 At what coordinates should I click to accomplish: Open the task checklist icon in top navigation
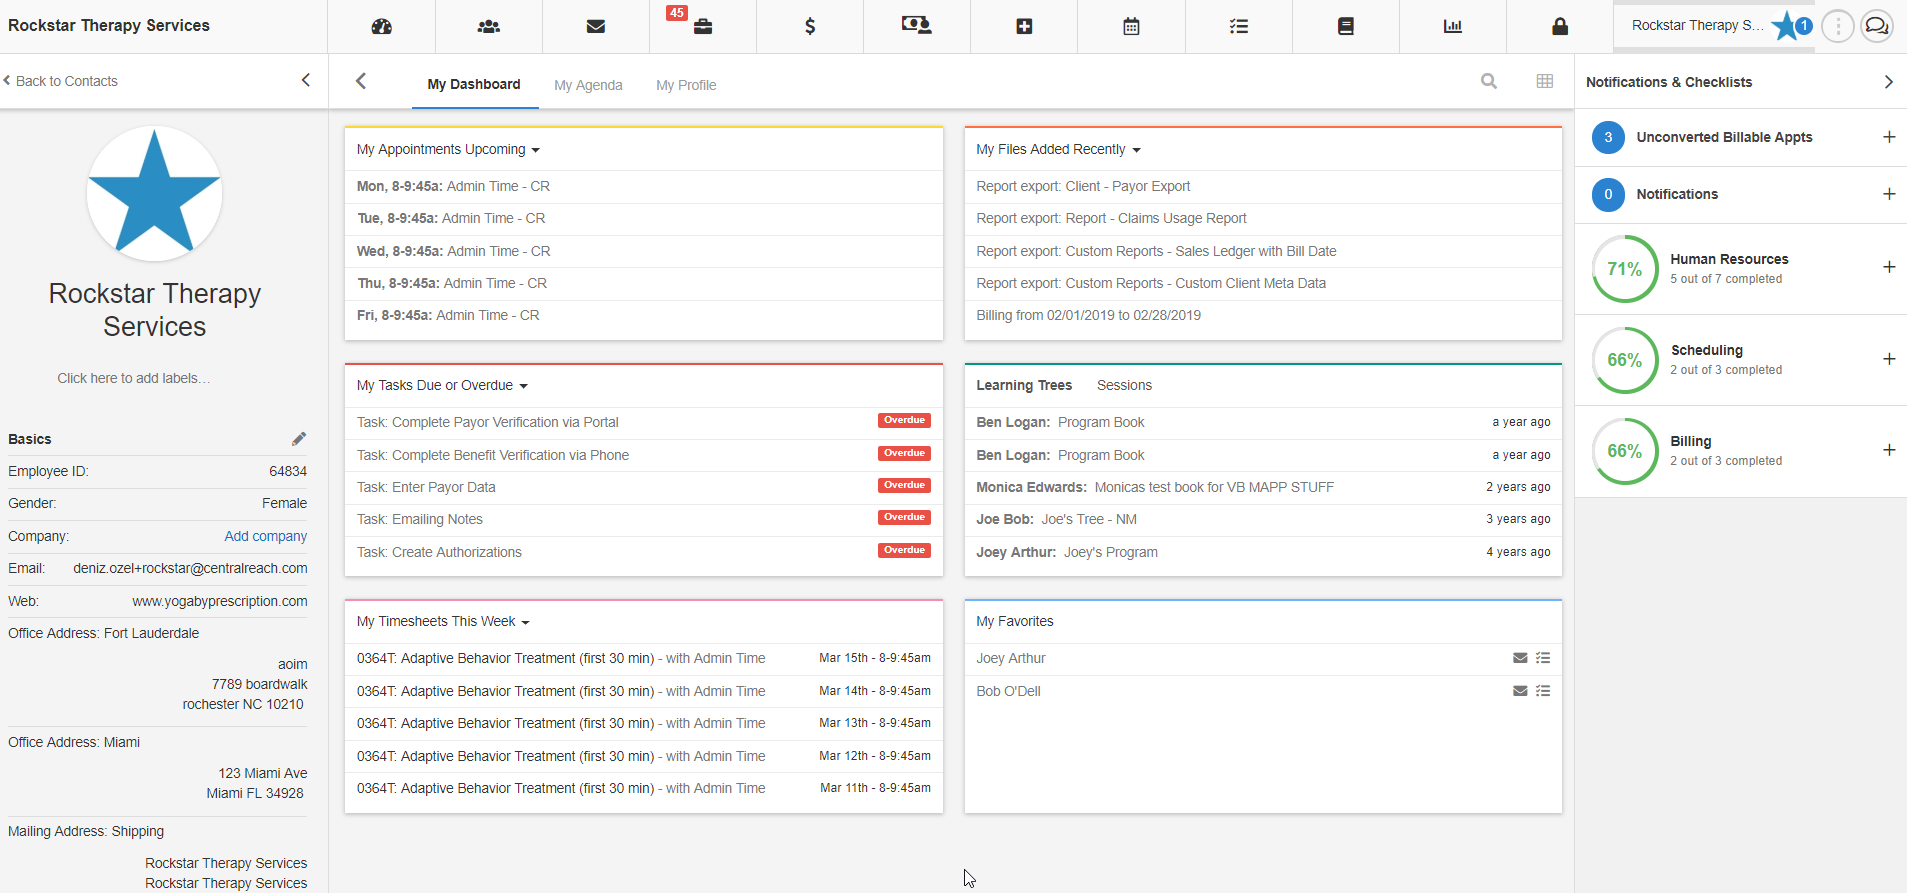pos(1239,26)
